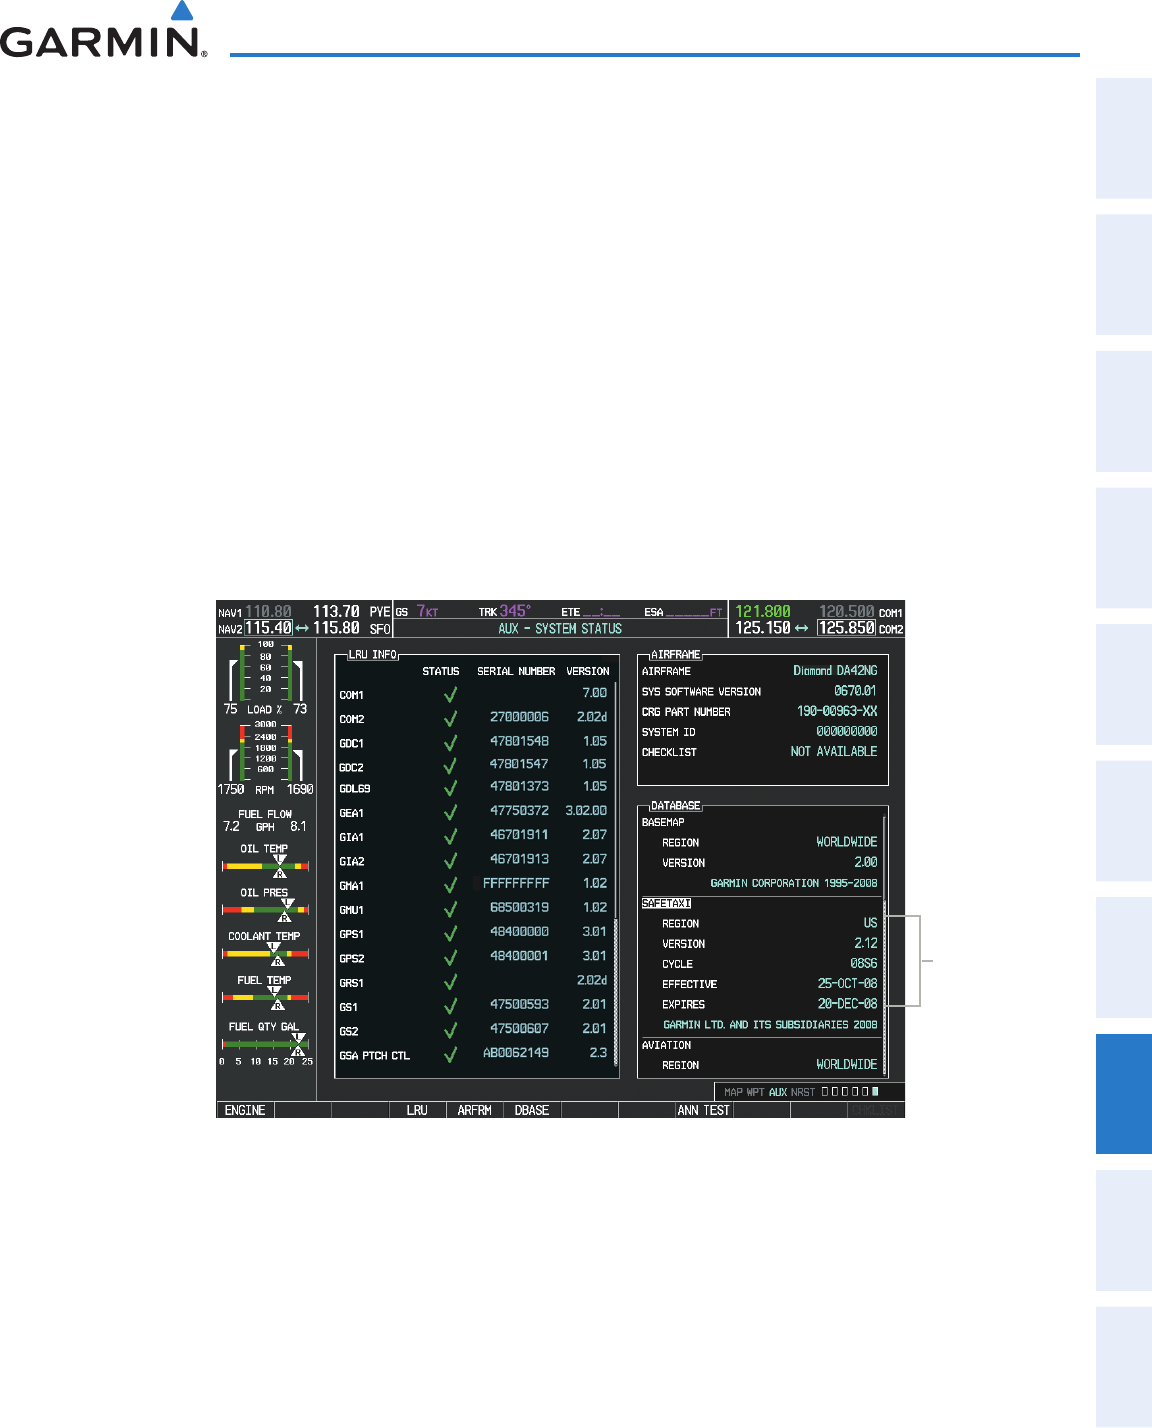Click the AVIATION database heading
1152x1428 pixels.
tap(666, 1045)
